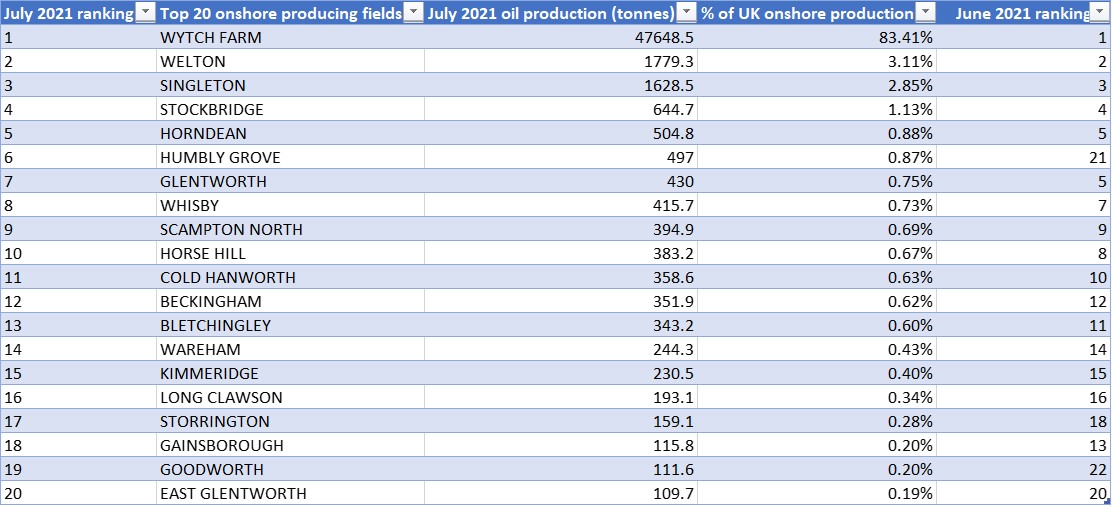Select the EAST GLENTWORTH cell
1112x506 pixels.
pos(233,494)
